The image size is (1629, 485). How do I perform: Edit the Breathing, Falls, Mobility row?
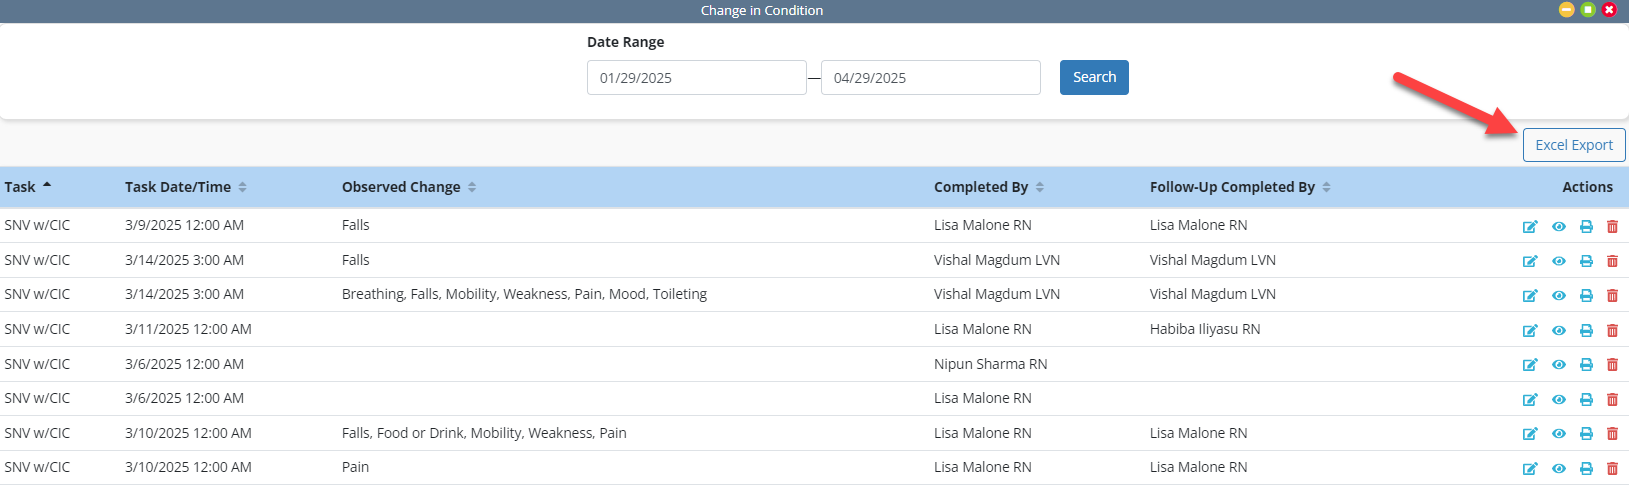(x=1530, y=295)
